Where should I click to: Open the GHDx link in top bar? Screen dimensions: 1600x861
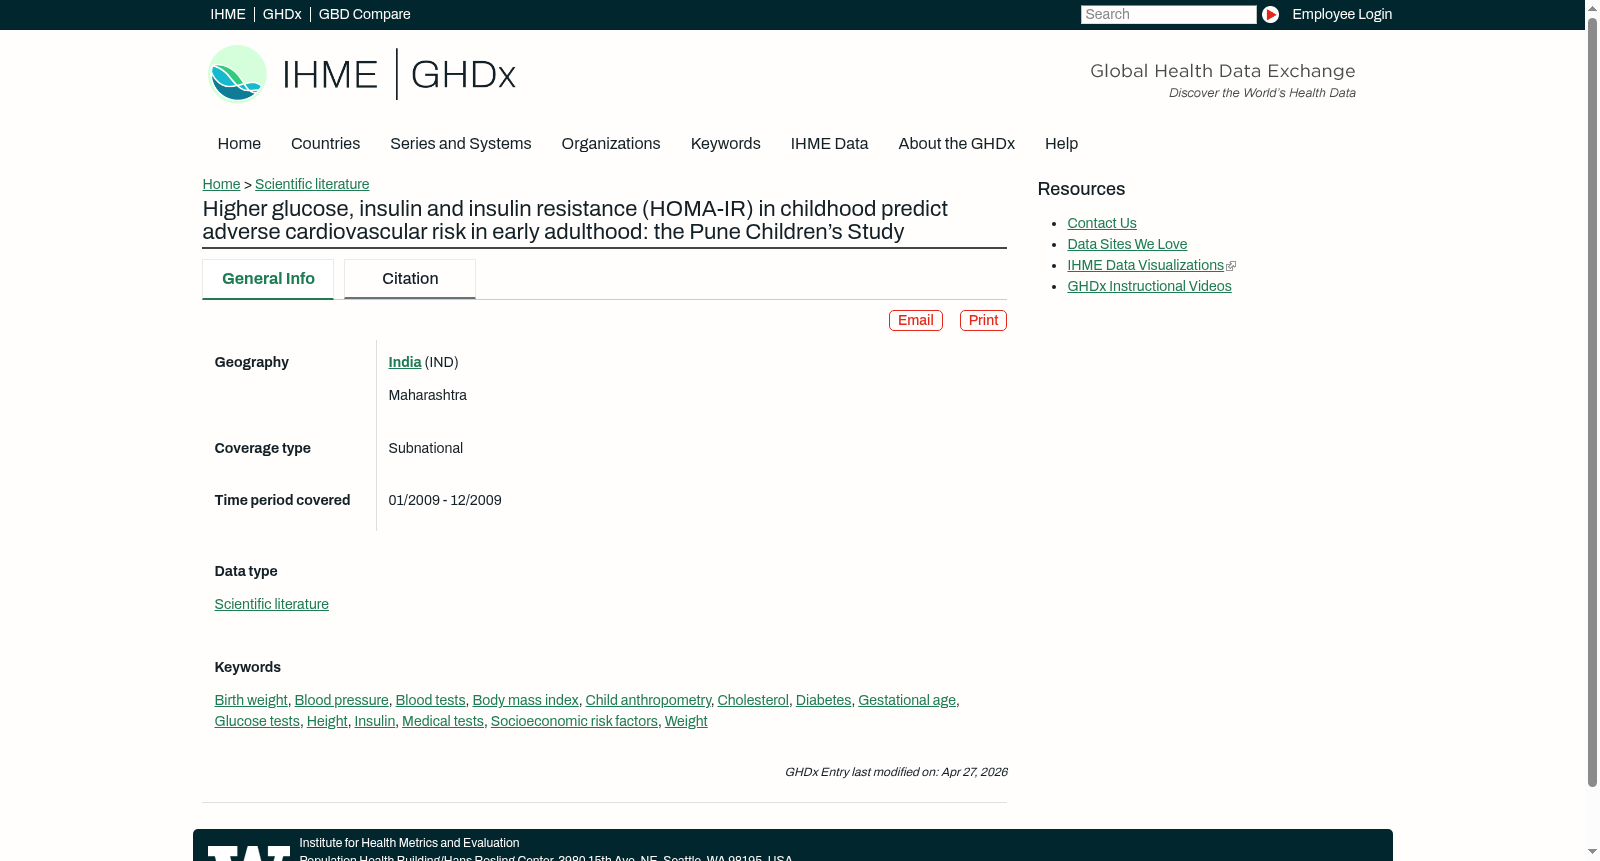(x=282, y=14)
